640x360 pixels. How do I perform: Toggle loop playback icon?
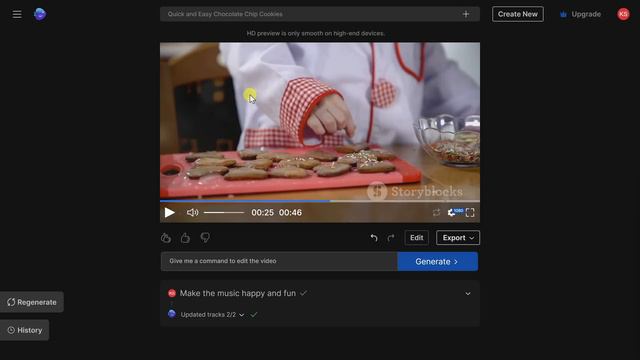[436, 212]
